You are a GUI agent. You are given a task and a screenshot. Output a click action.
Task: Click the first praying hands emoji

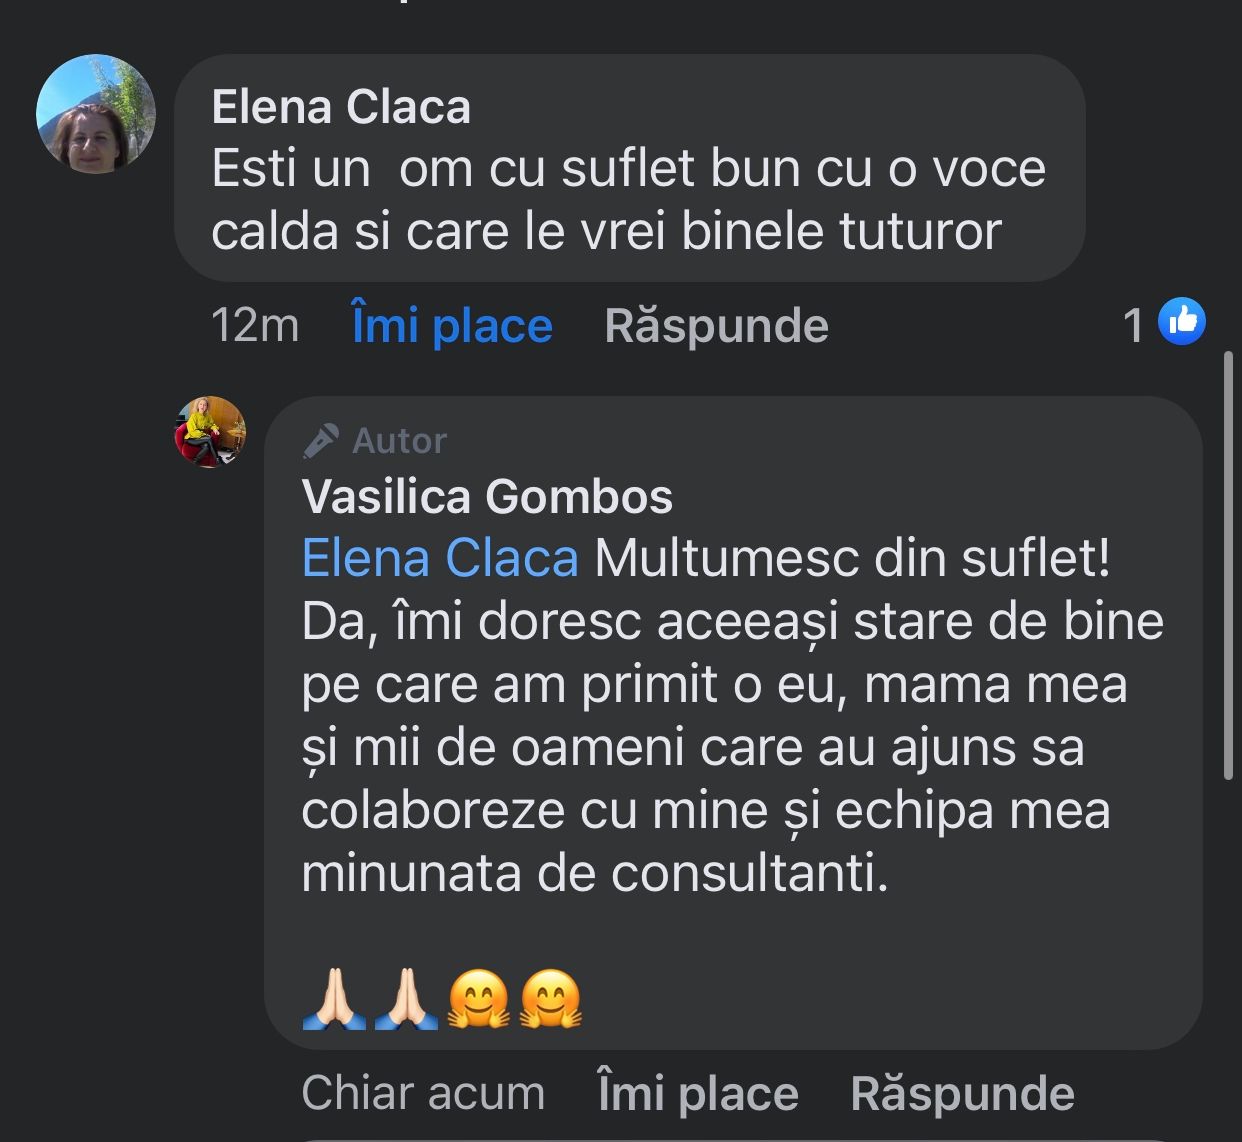pyautogui.click(x=332, y=1000)
